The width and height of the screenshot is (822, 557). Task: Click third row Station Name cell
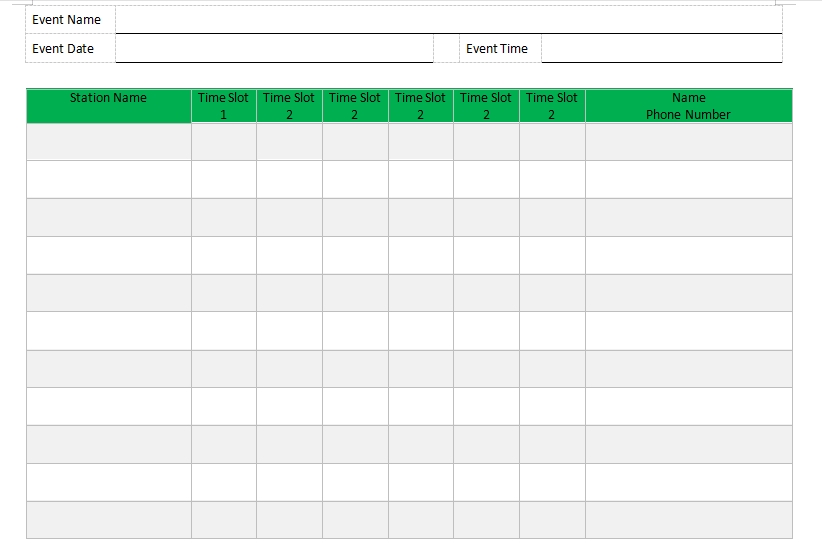coord(108,217)
